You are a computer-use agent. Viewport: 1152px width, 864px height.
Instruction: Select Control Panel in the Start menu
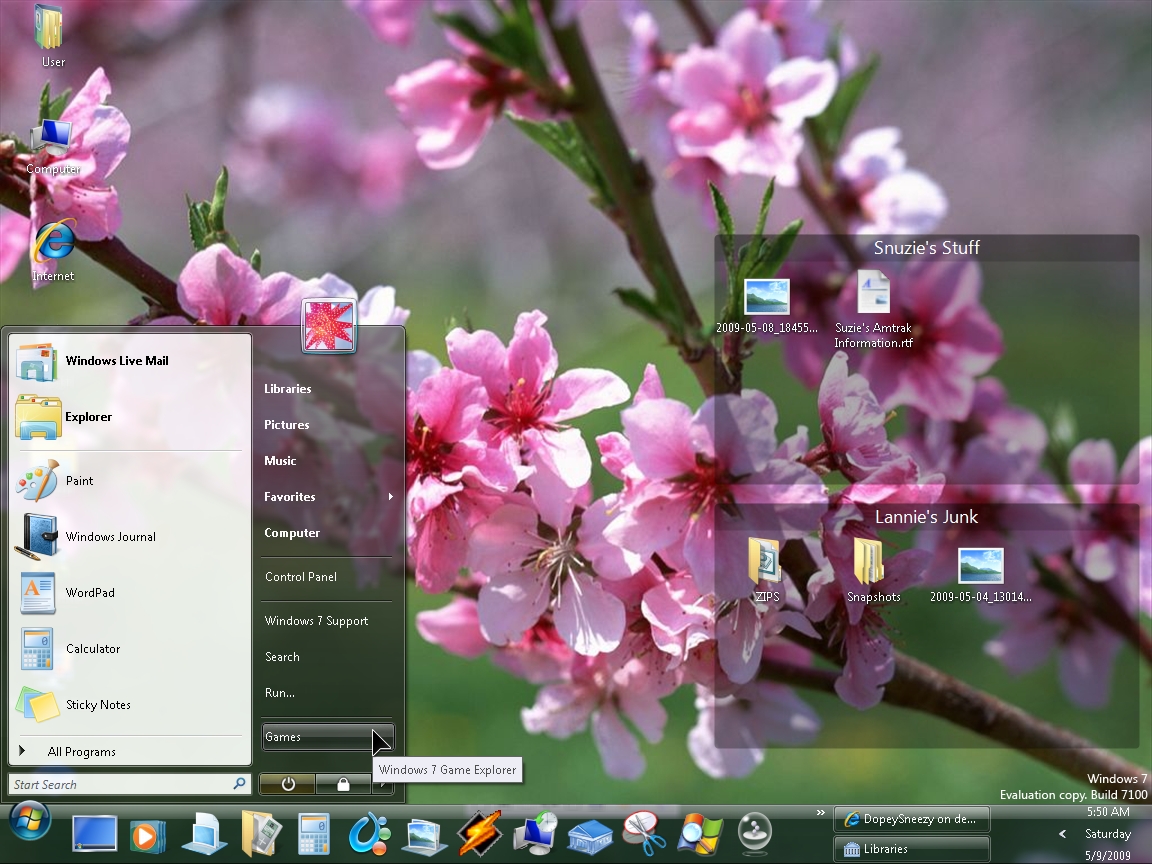[x=298, y=577]
